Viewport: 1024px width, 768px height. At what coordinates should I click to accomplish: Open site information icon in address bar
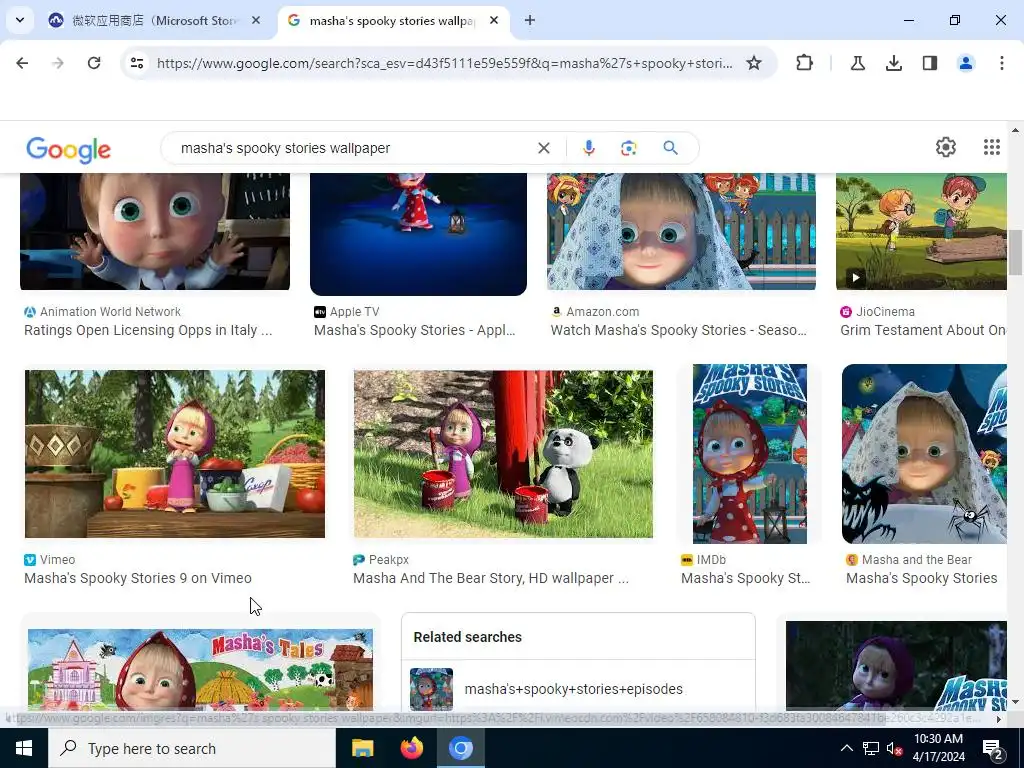point(137,63)
